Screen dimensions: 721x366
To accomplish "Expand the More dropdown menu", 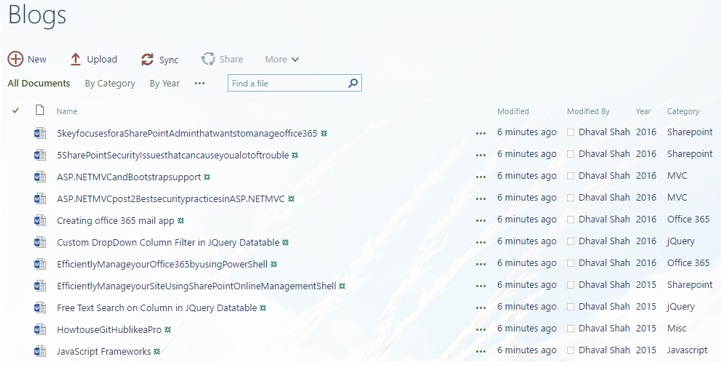I will pos(282,59).
